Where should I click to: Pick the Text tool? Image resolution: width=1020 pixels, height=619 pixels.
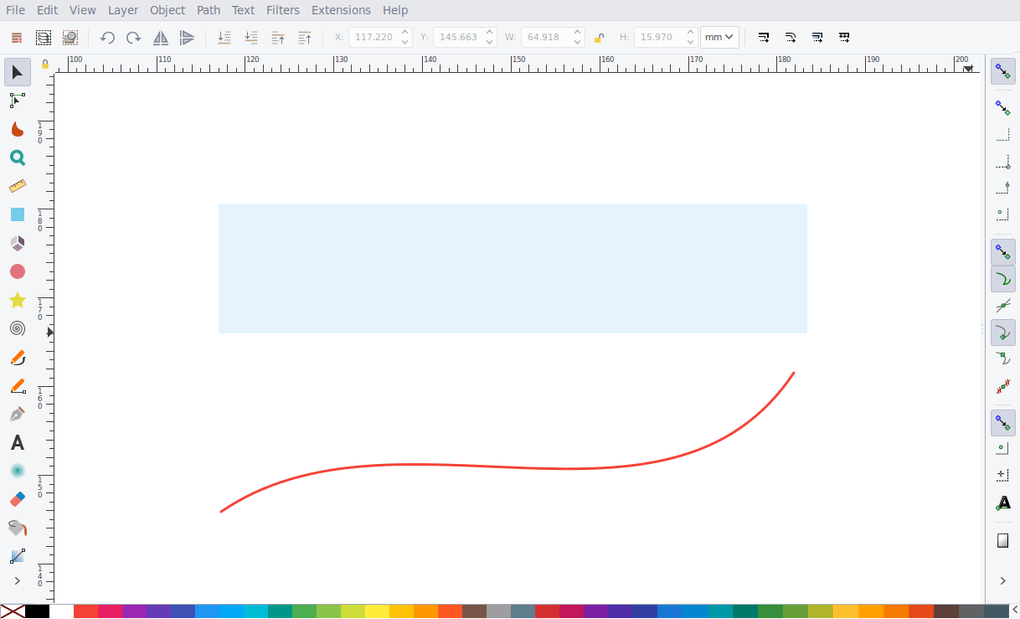coord(16,443)
